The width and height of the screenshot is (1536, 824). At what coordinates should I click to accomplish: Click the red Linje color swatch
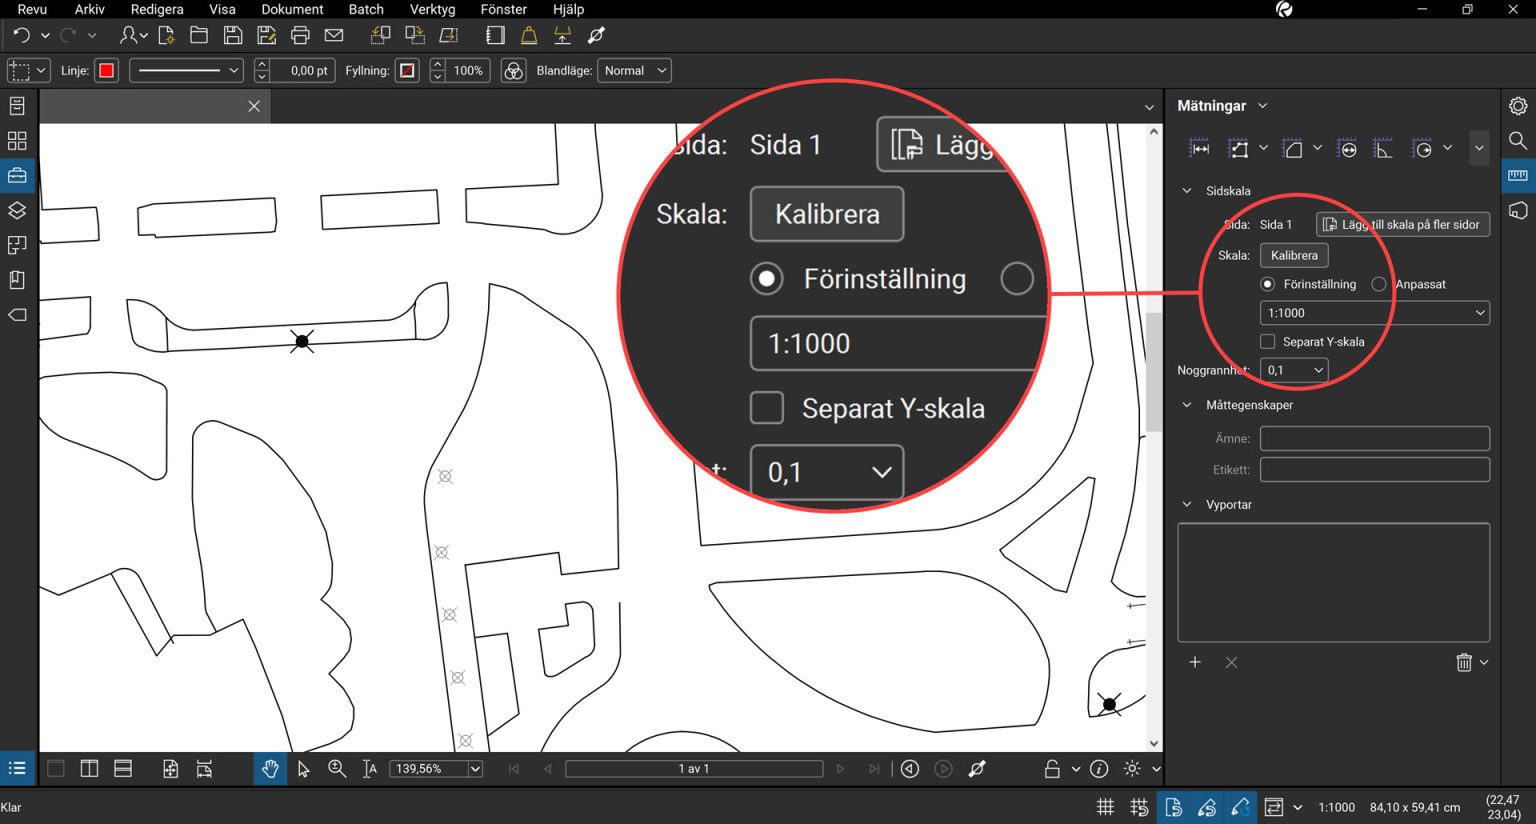[x=106, y=71]
